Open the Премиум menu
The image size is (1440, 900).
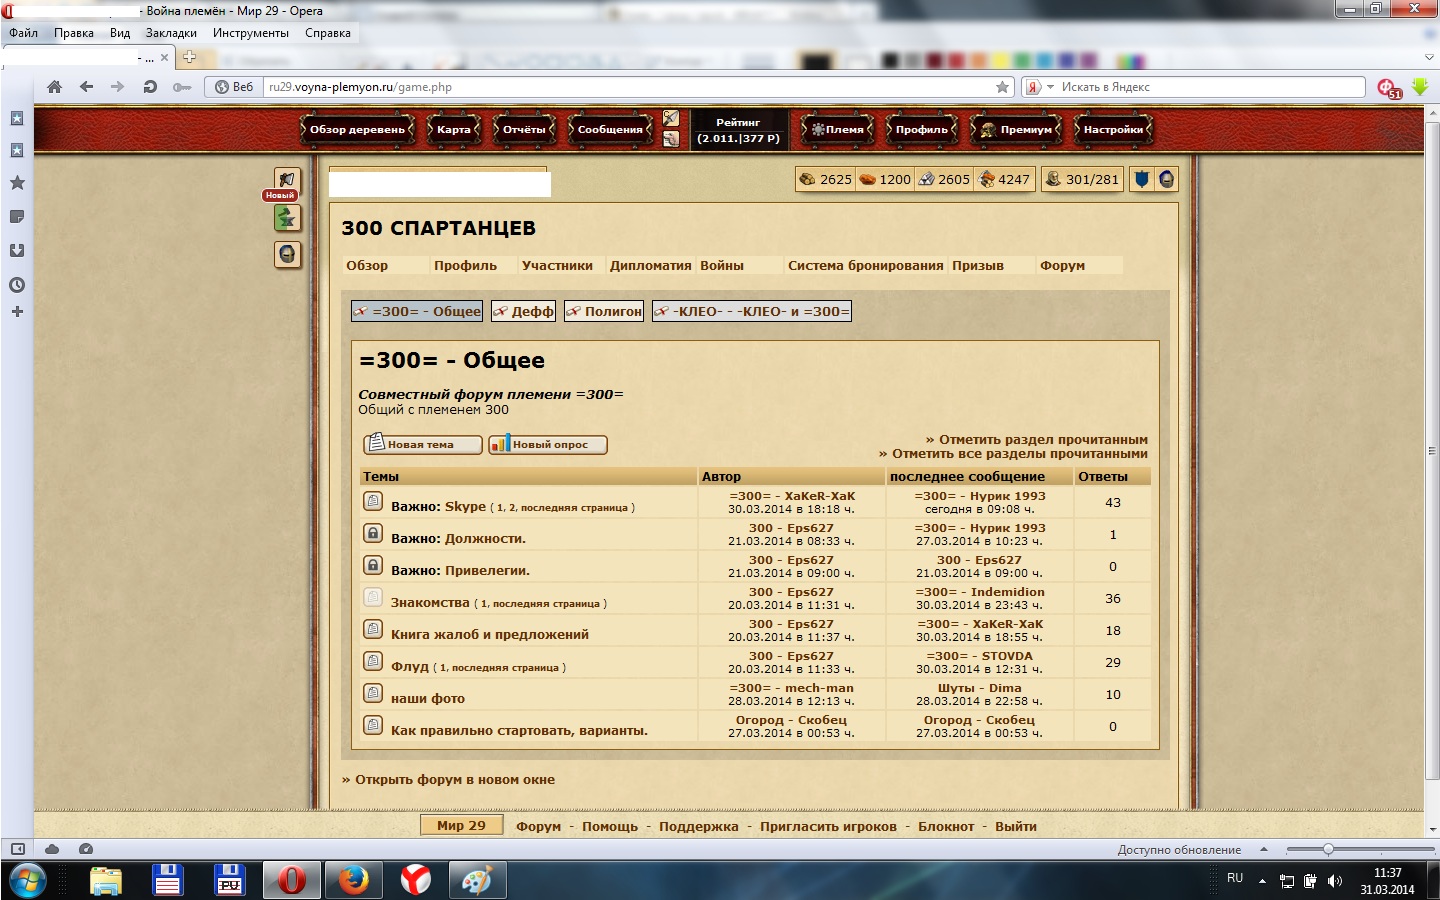pyautogui.click(x=1015, y=129)
